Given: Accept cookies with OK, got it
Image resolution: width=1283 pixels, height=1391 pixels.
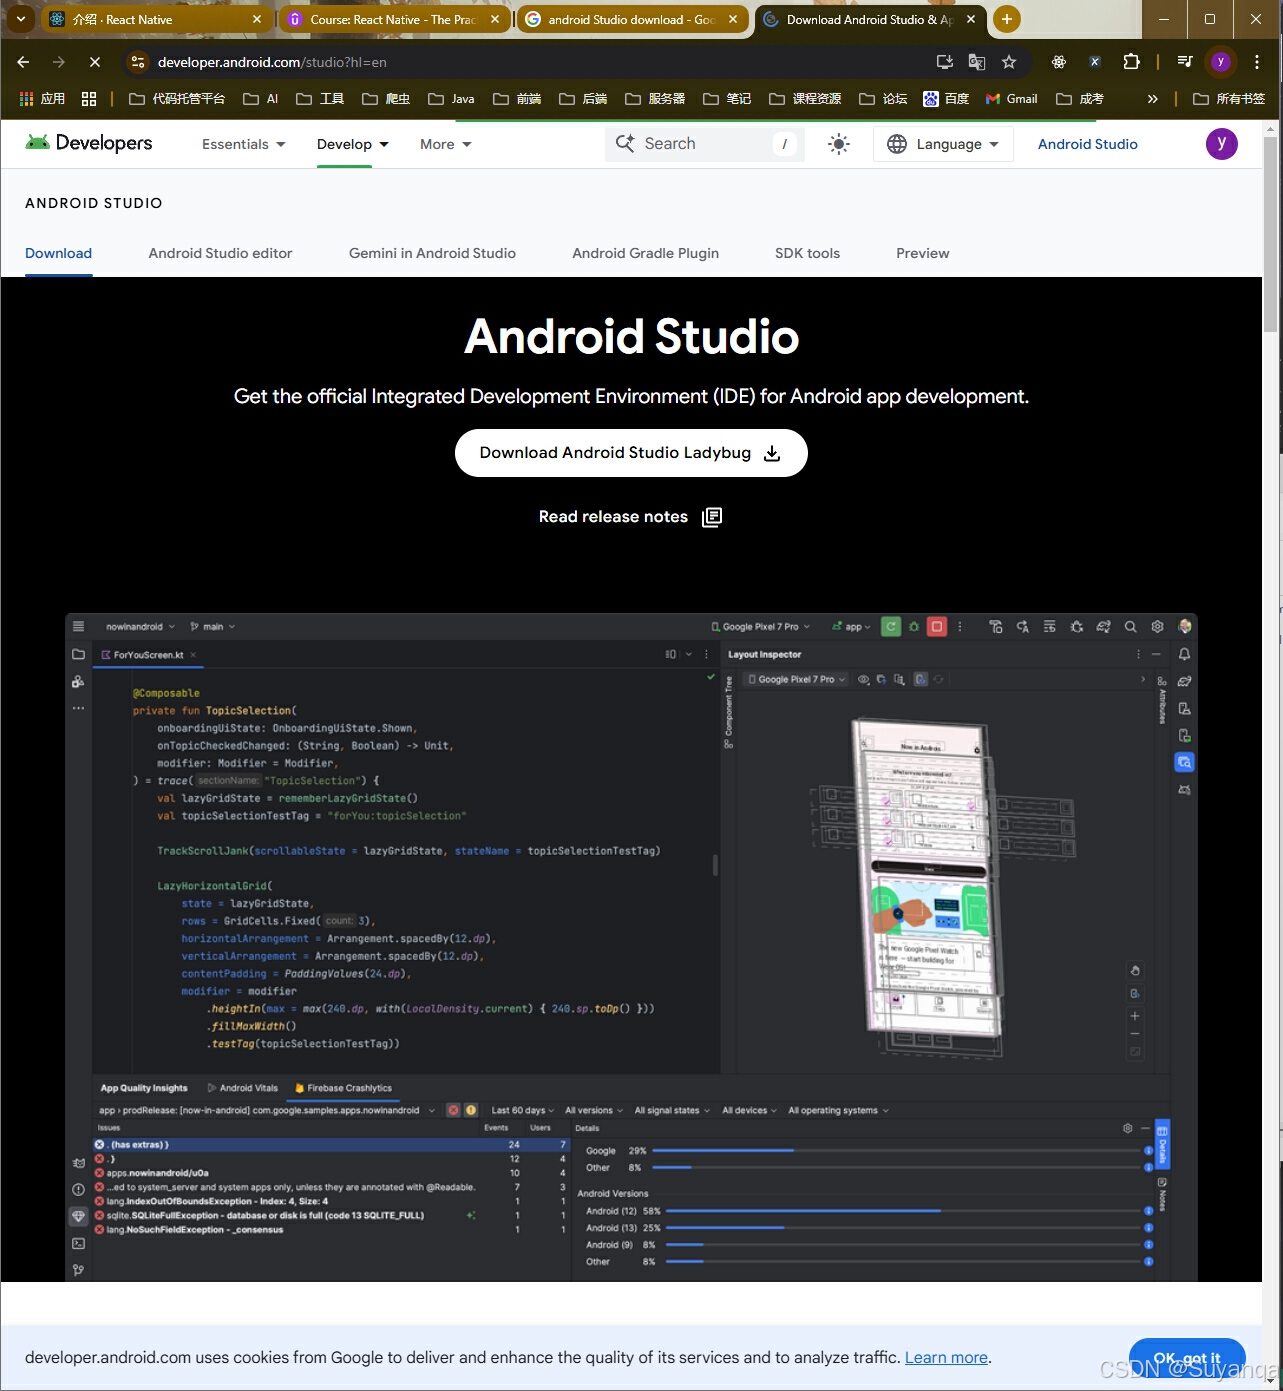Looking at the screenshot, I should coord(1187,1358).
